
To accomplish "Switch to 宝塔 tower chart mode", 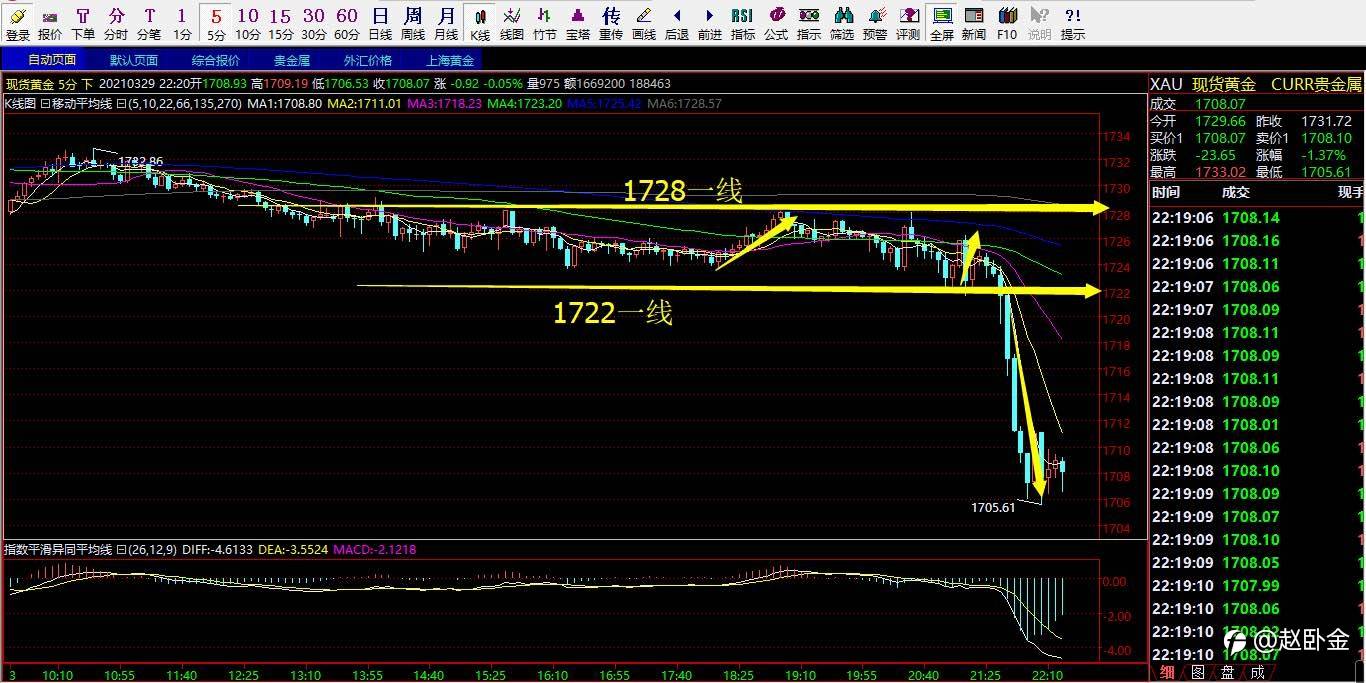I will click(578, 22).
